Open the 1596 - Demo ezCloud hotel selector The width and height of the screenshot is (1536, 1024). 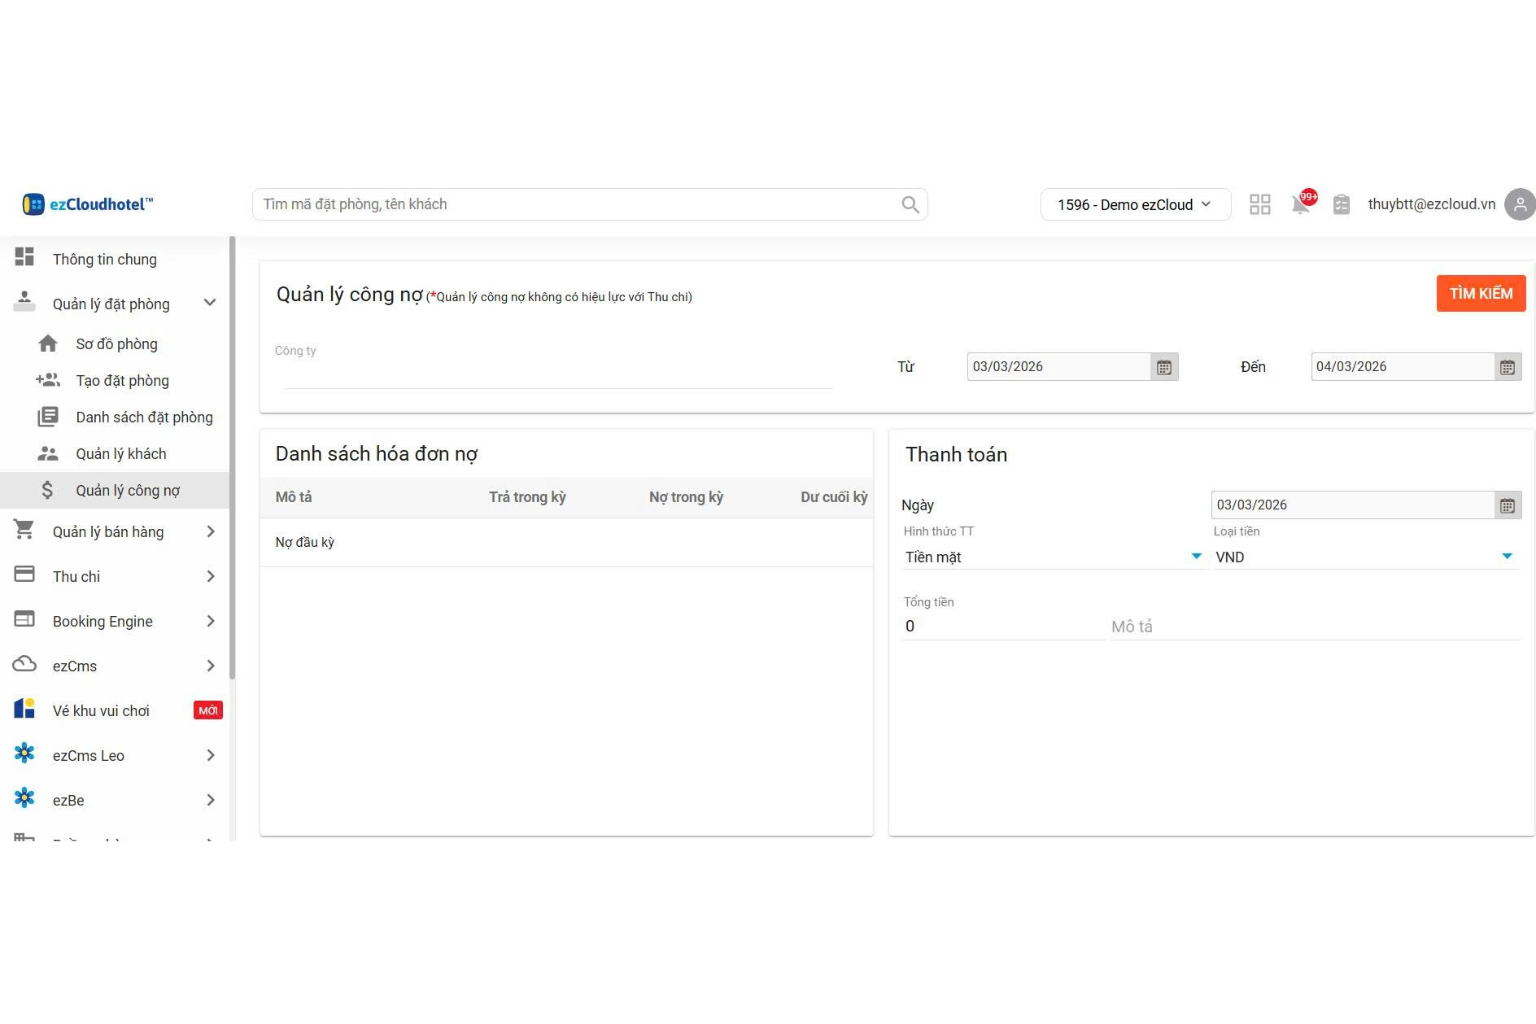pyautogui.click(x=1135, y=204)
